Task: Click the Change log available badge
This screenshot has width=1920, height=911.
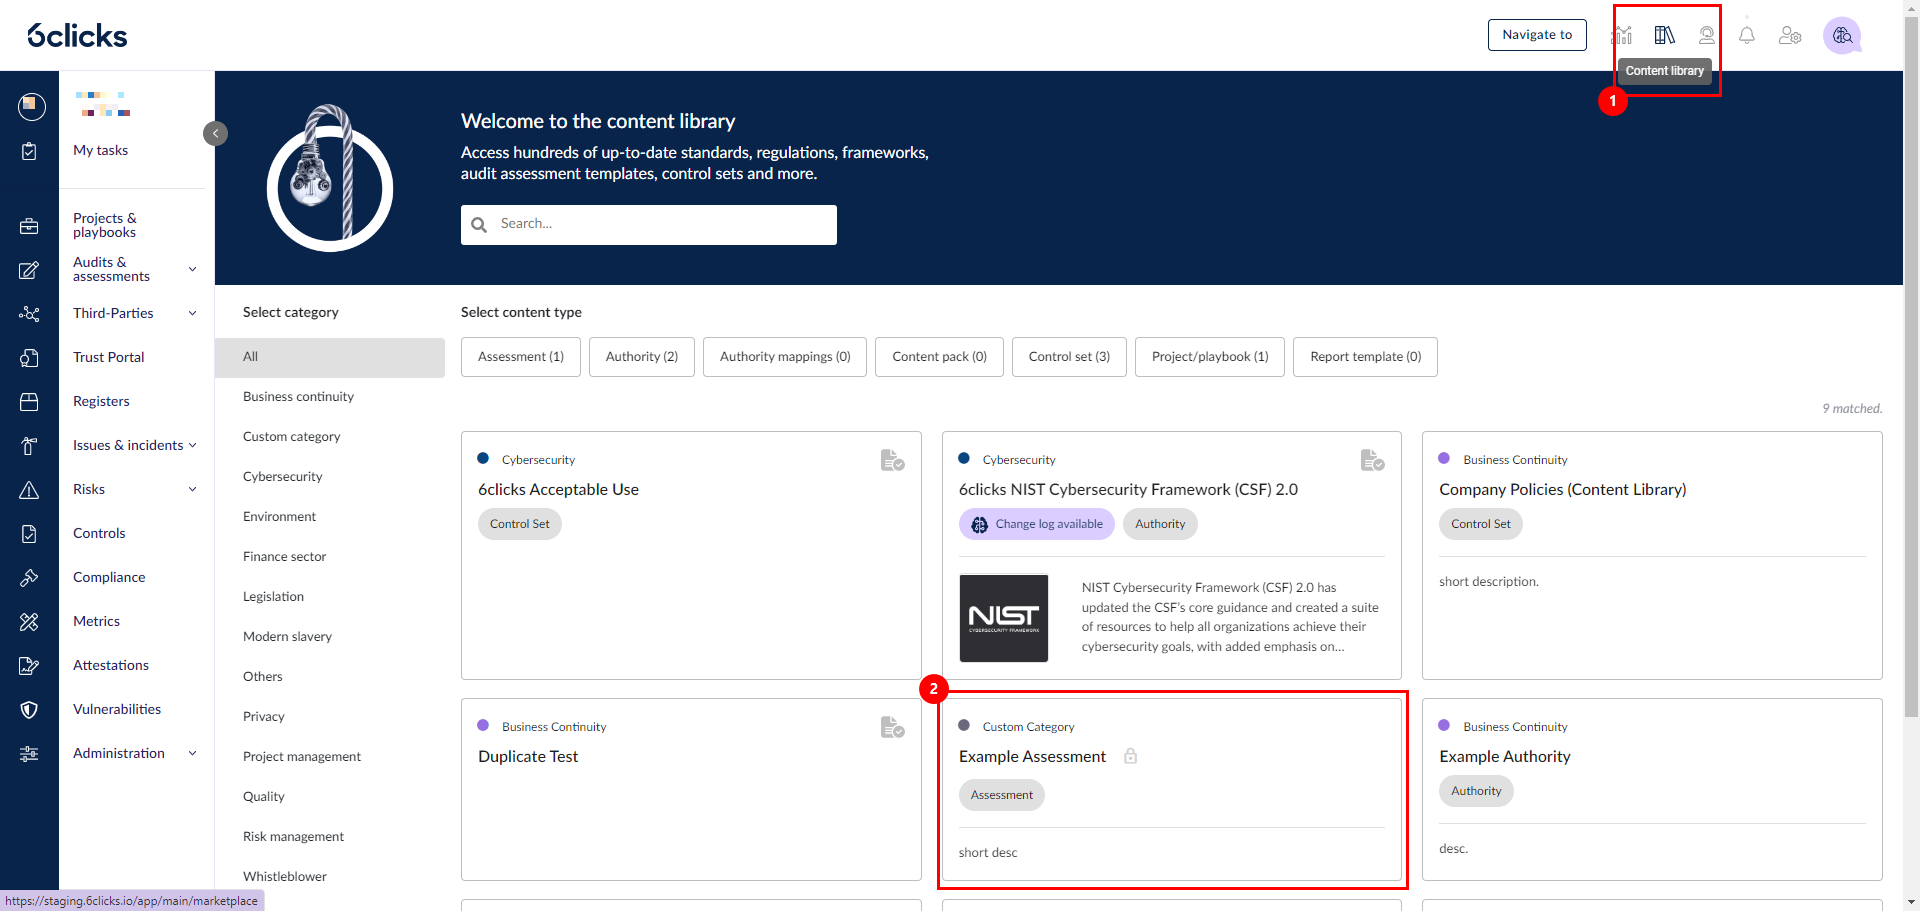Action: (x=1037, y=524)
